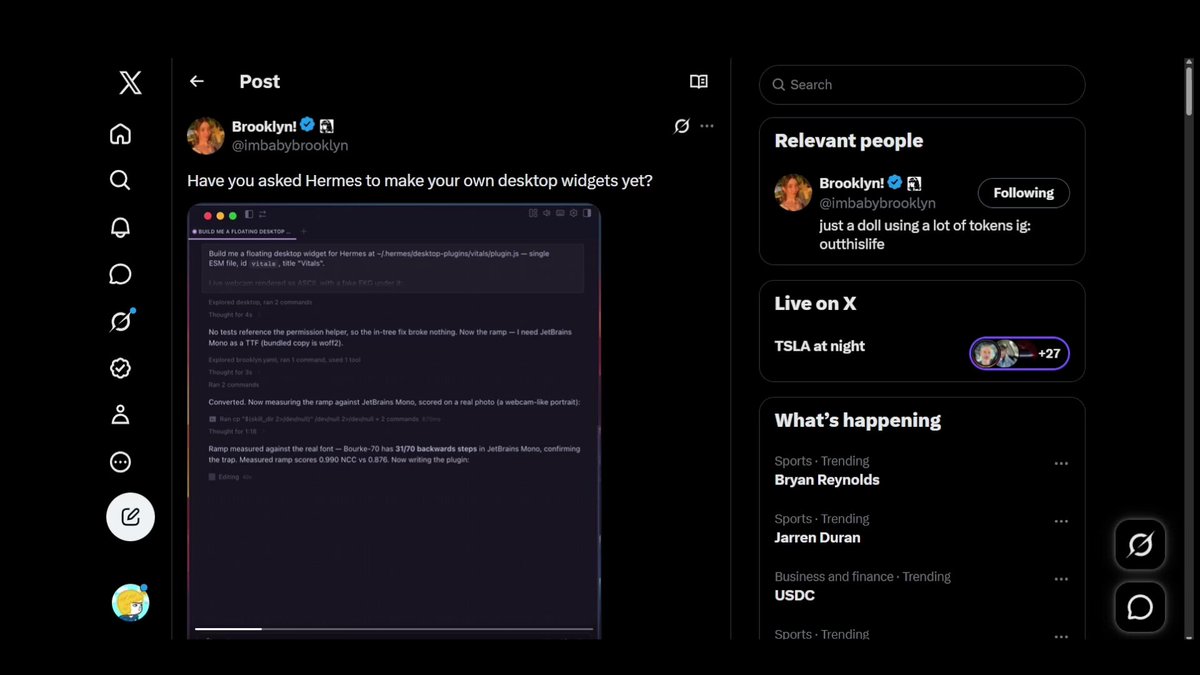The image size is (1200, 675).
Task: Open Explore from the sidebar magnifier icon
Action: pyautogui.click(x=120, y=180)
